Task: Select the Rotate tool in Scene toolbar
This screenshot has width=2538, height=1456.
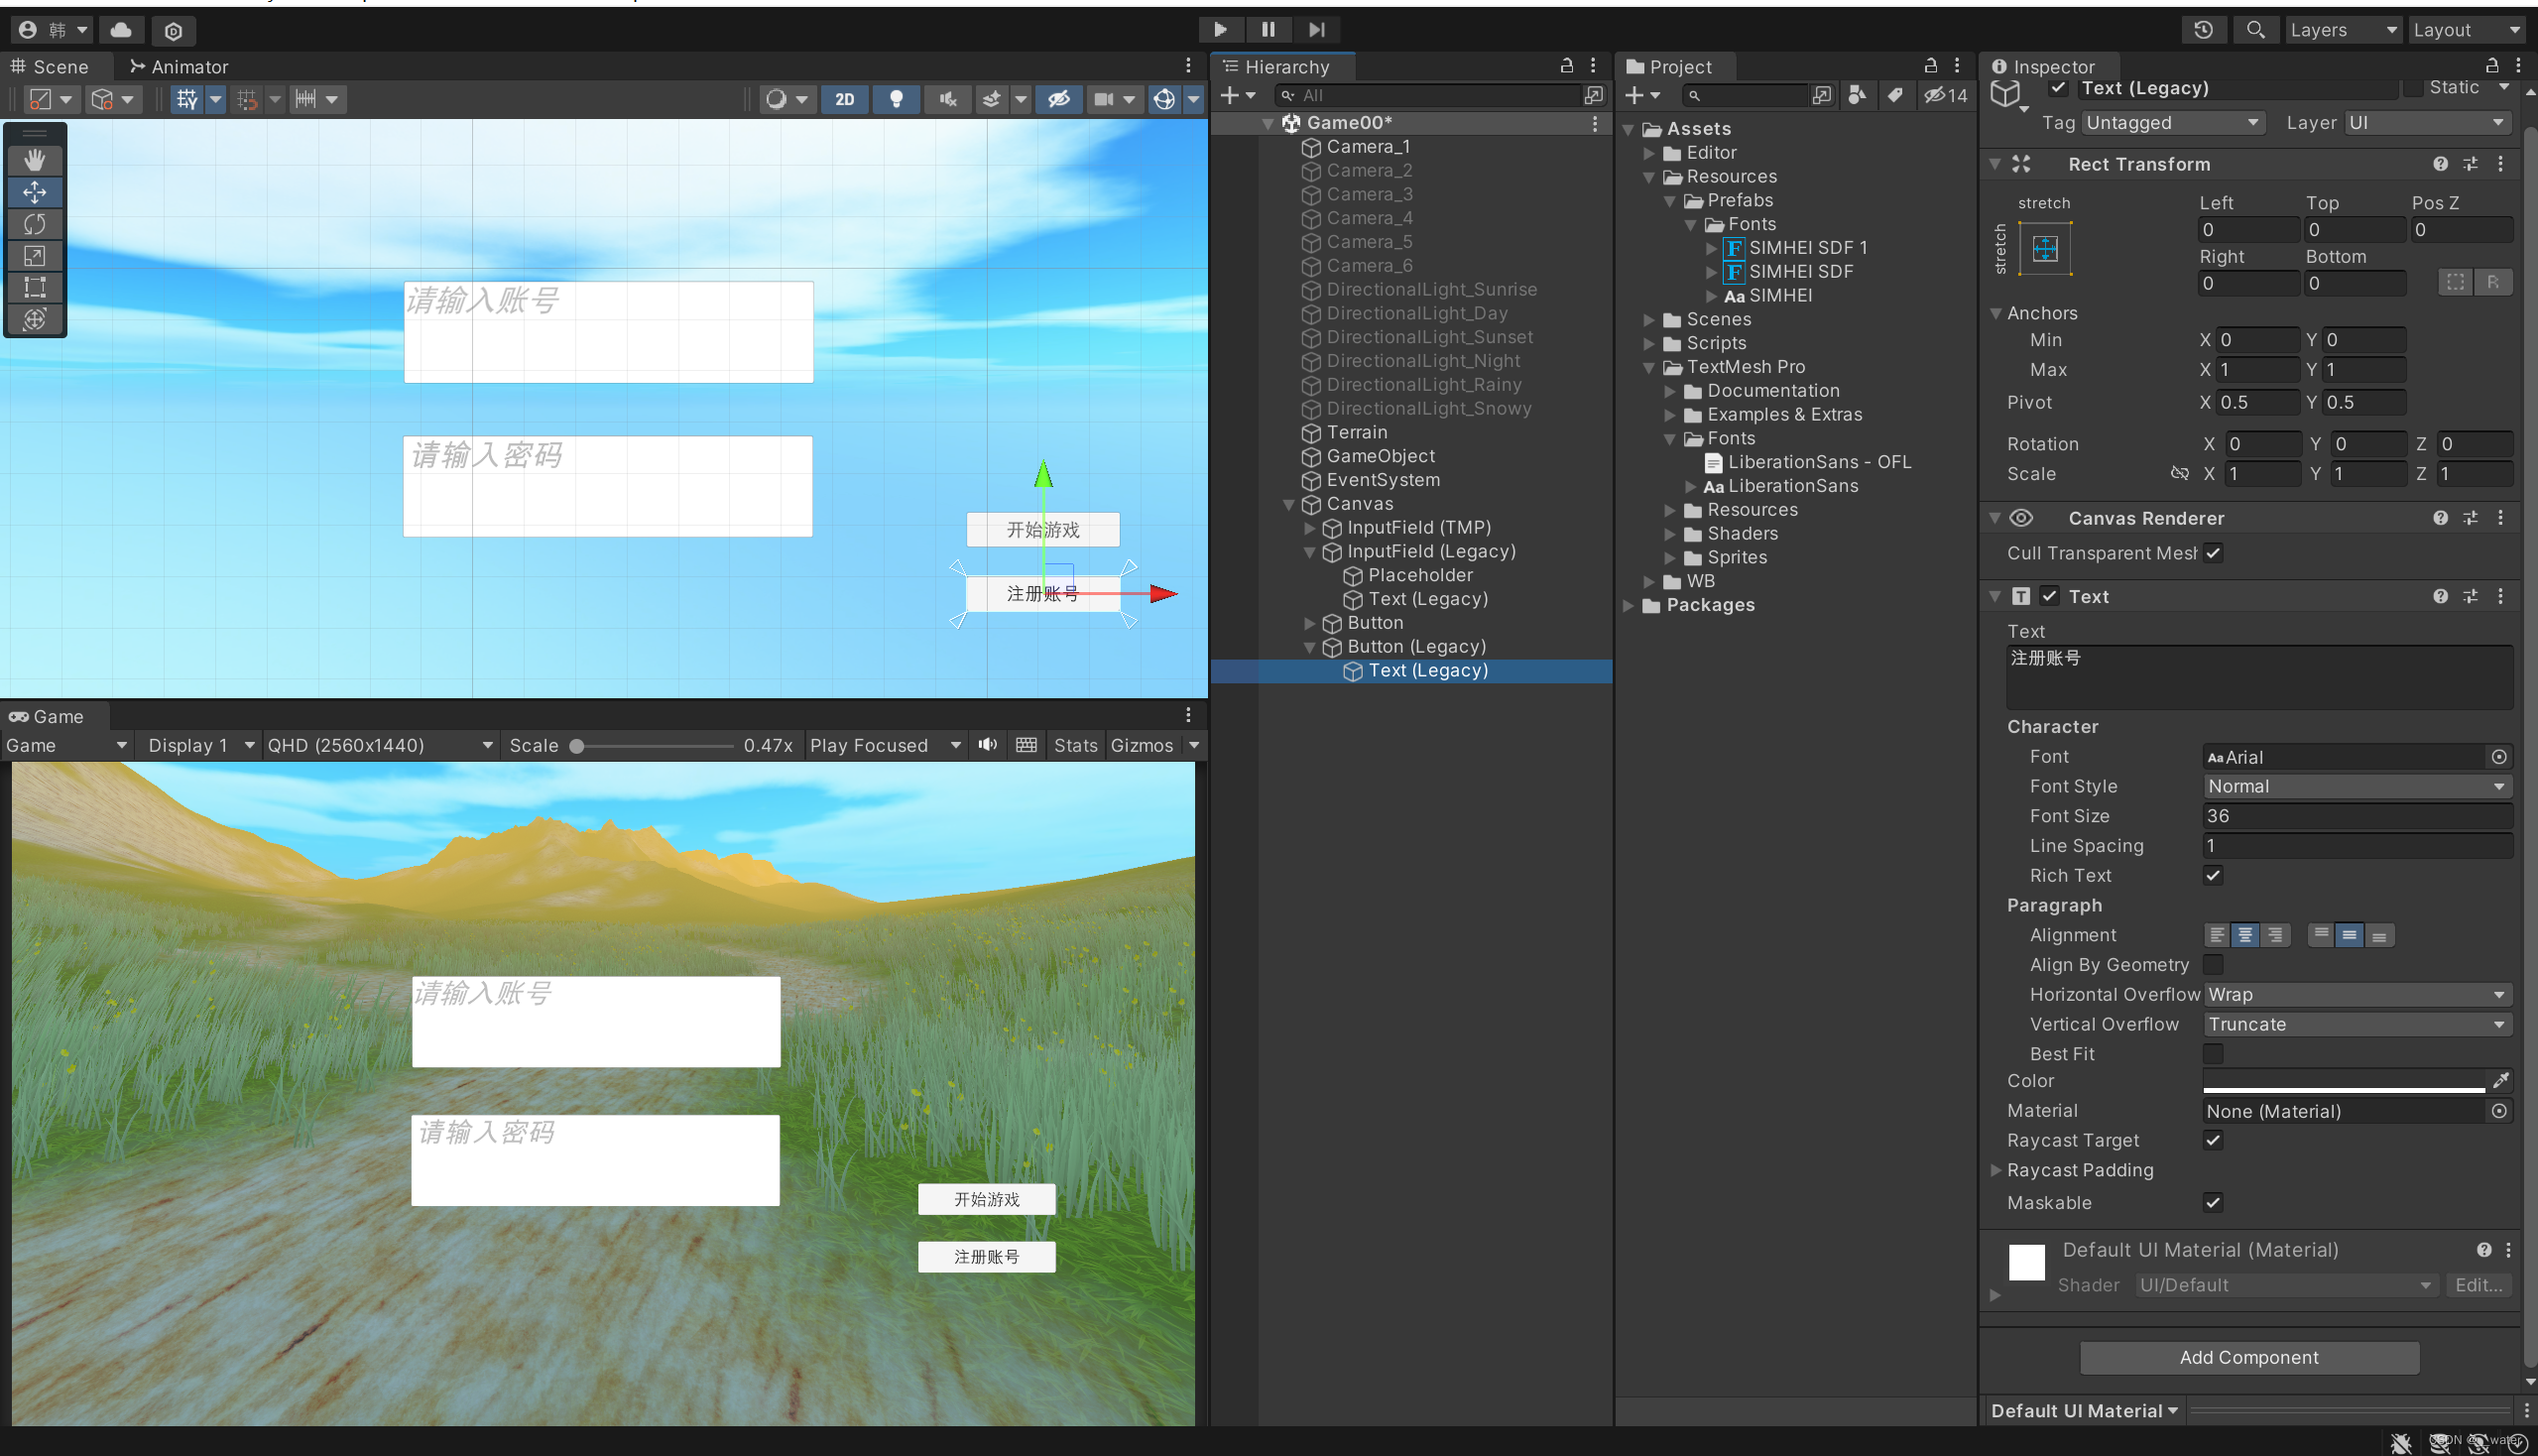Action: click(34, 224)
